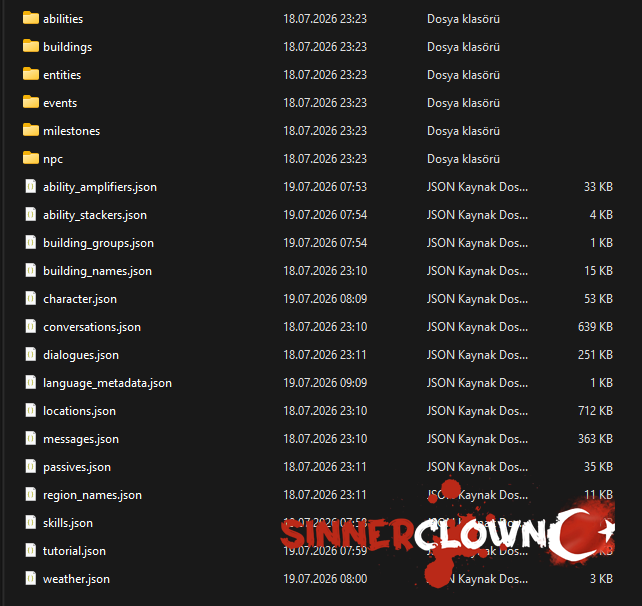Choose the building_groups.json file
Screen dimensions: 642x606
point(99,243)
